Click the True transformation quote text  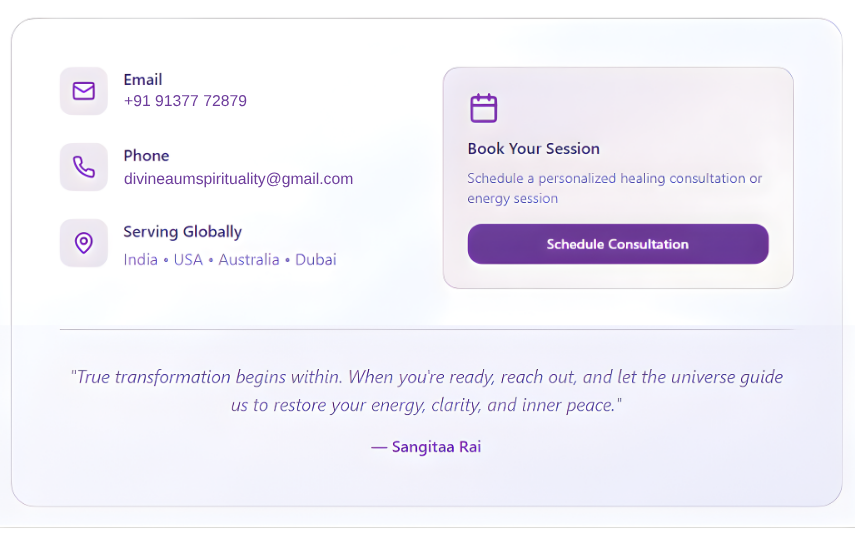tap(426, 377)
